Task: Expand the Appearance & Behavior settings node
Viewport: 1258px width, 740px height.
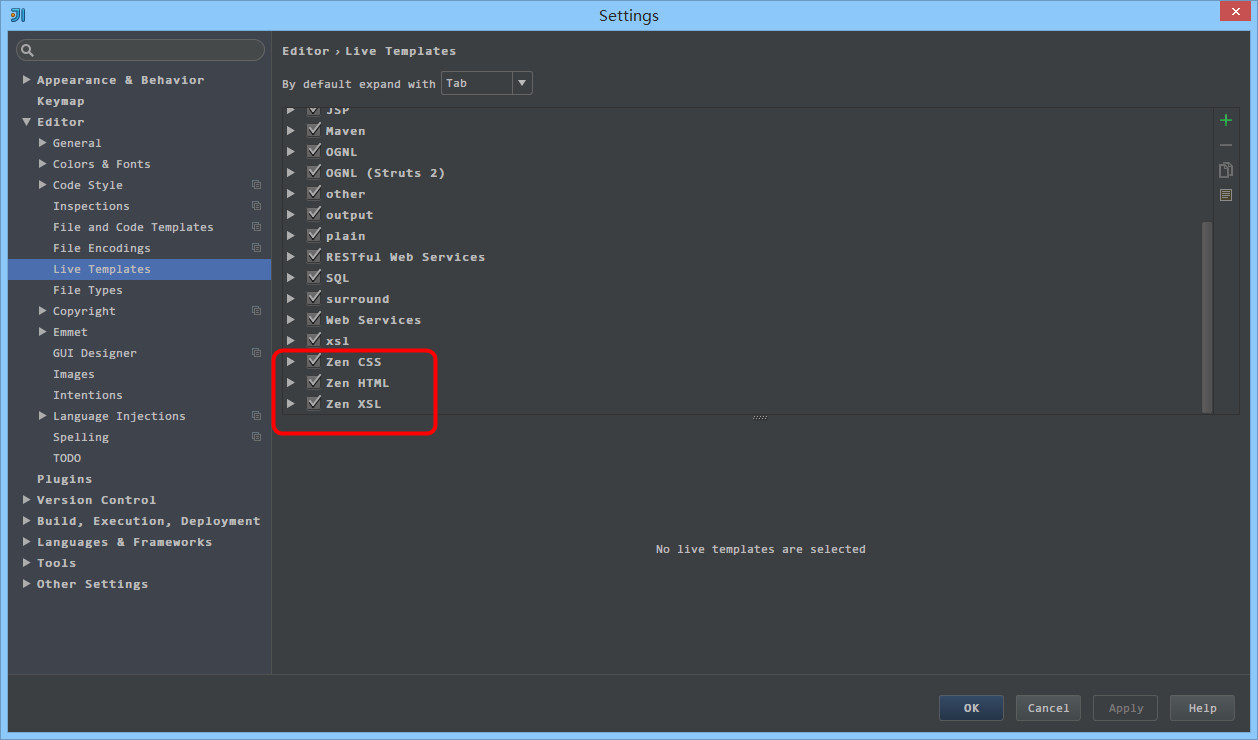Action: click(27, 80)
